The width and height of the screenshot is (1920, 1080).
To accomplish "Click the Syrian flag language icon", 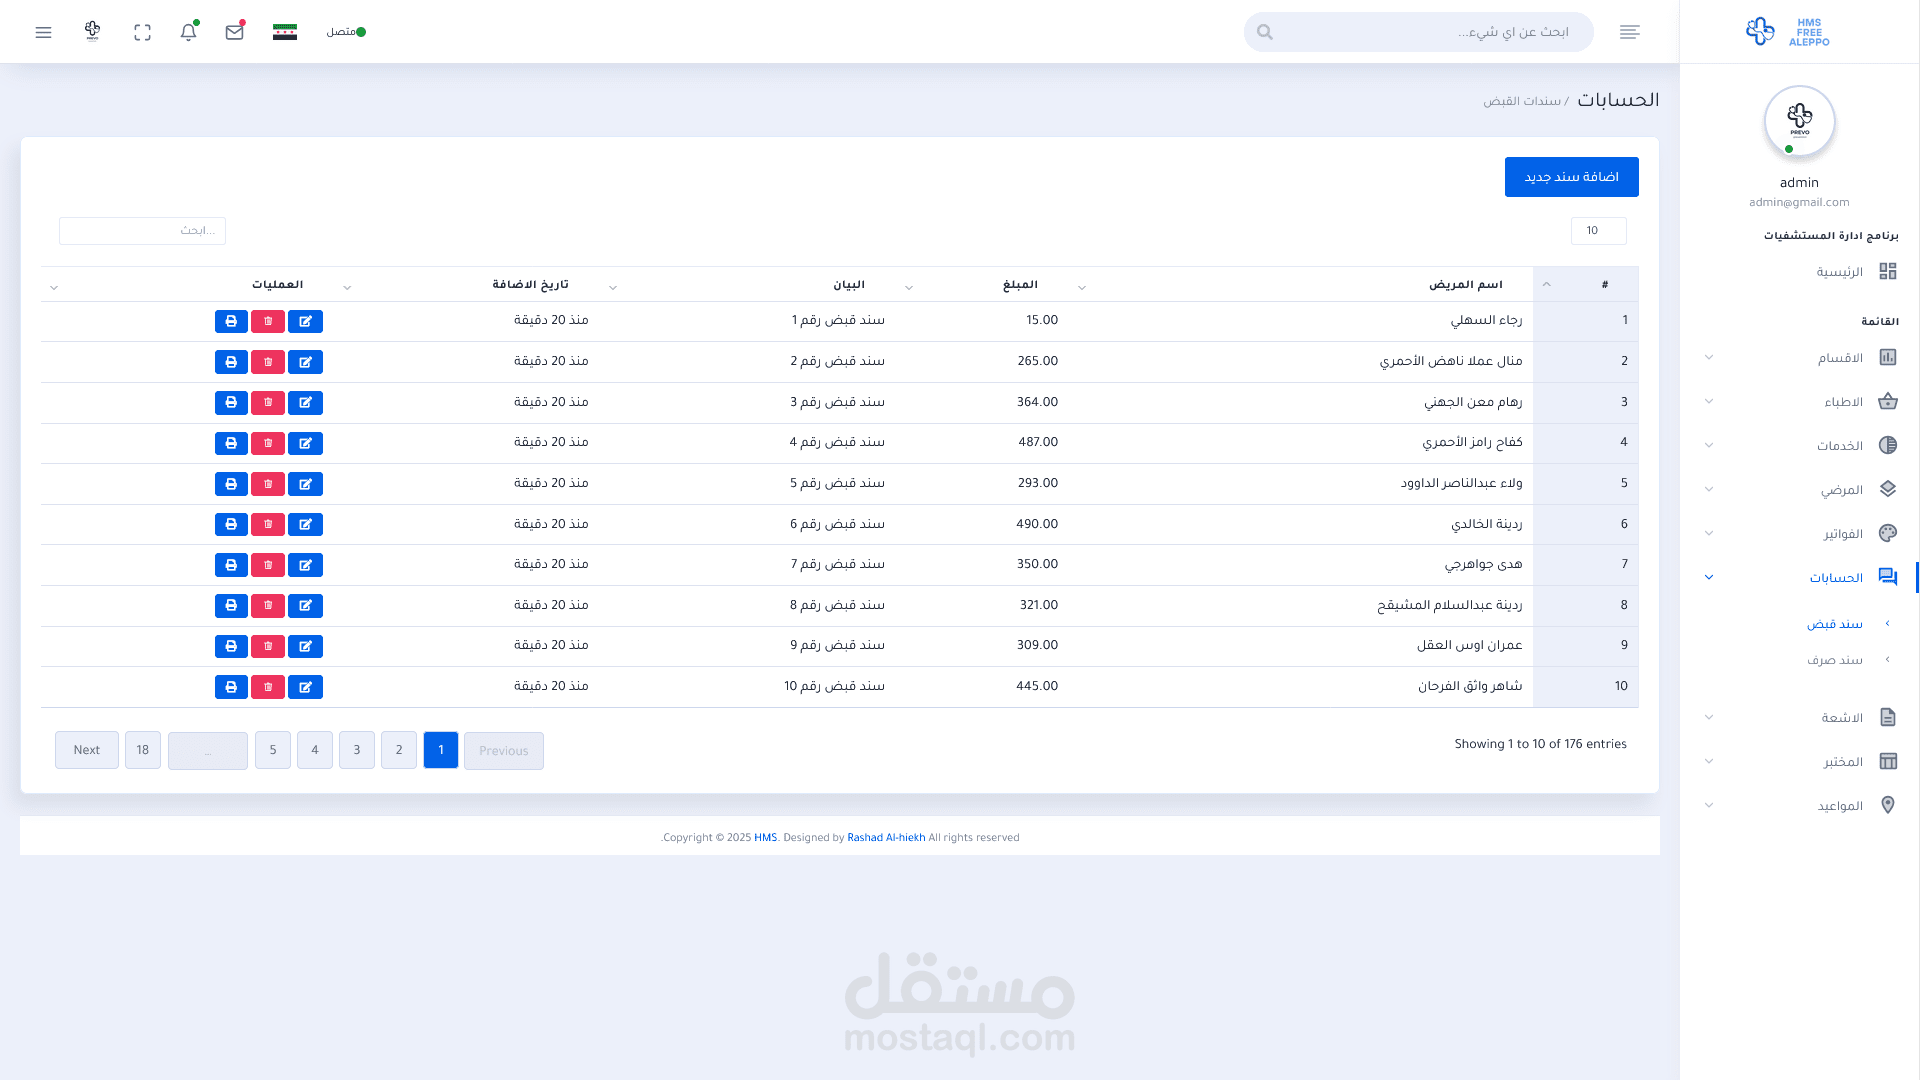I will coord(285,32).
